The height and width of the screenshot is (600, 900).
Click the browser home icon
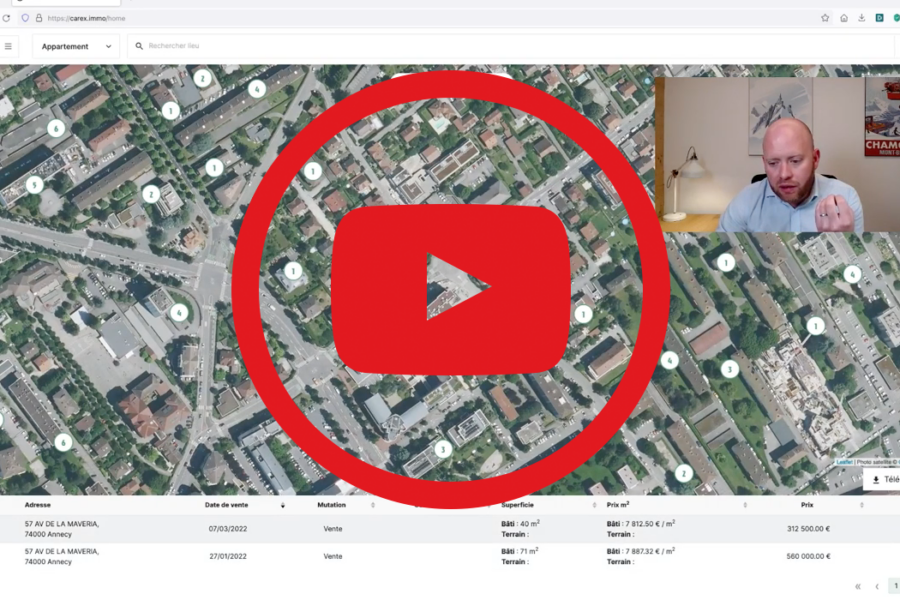[x=843, y=18]
